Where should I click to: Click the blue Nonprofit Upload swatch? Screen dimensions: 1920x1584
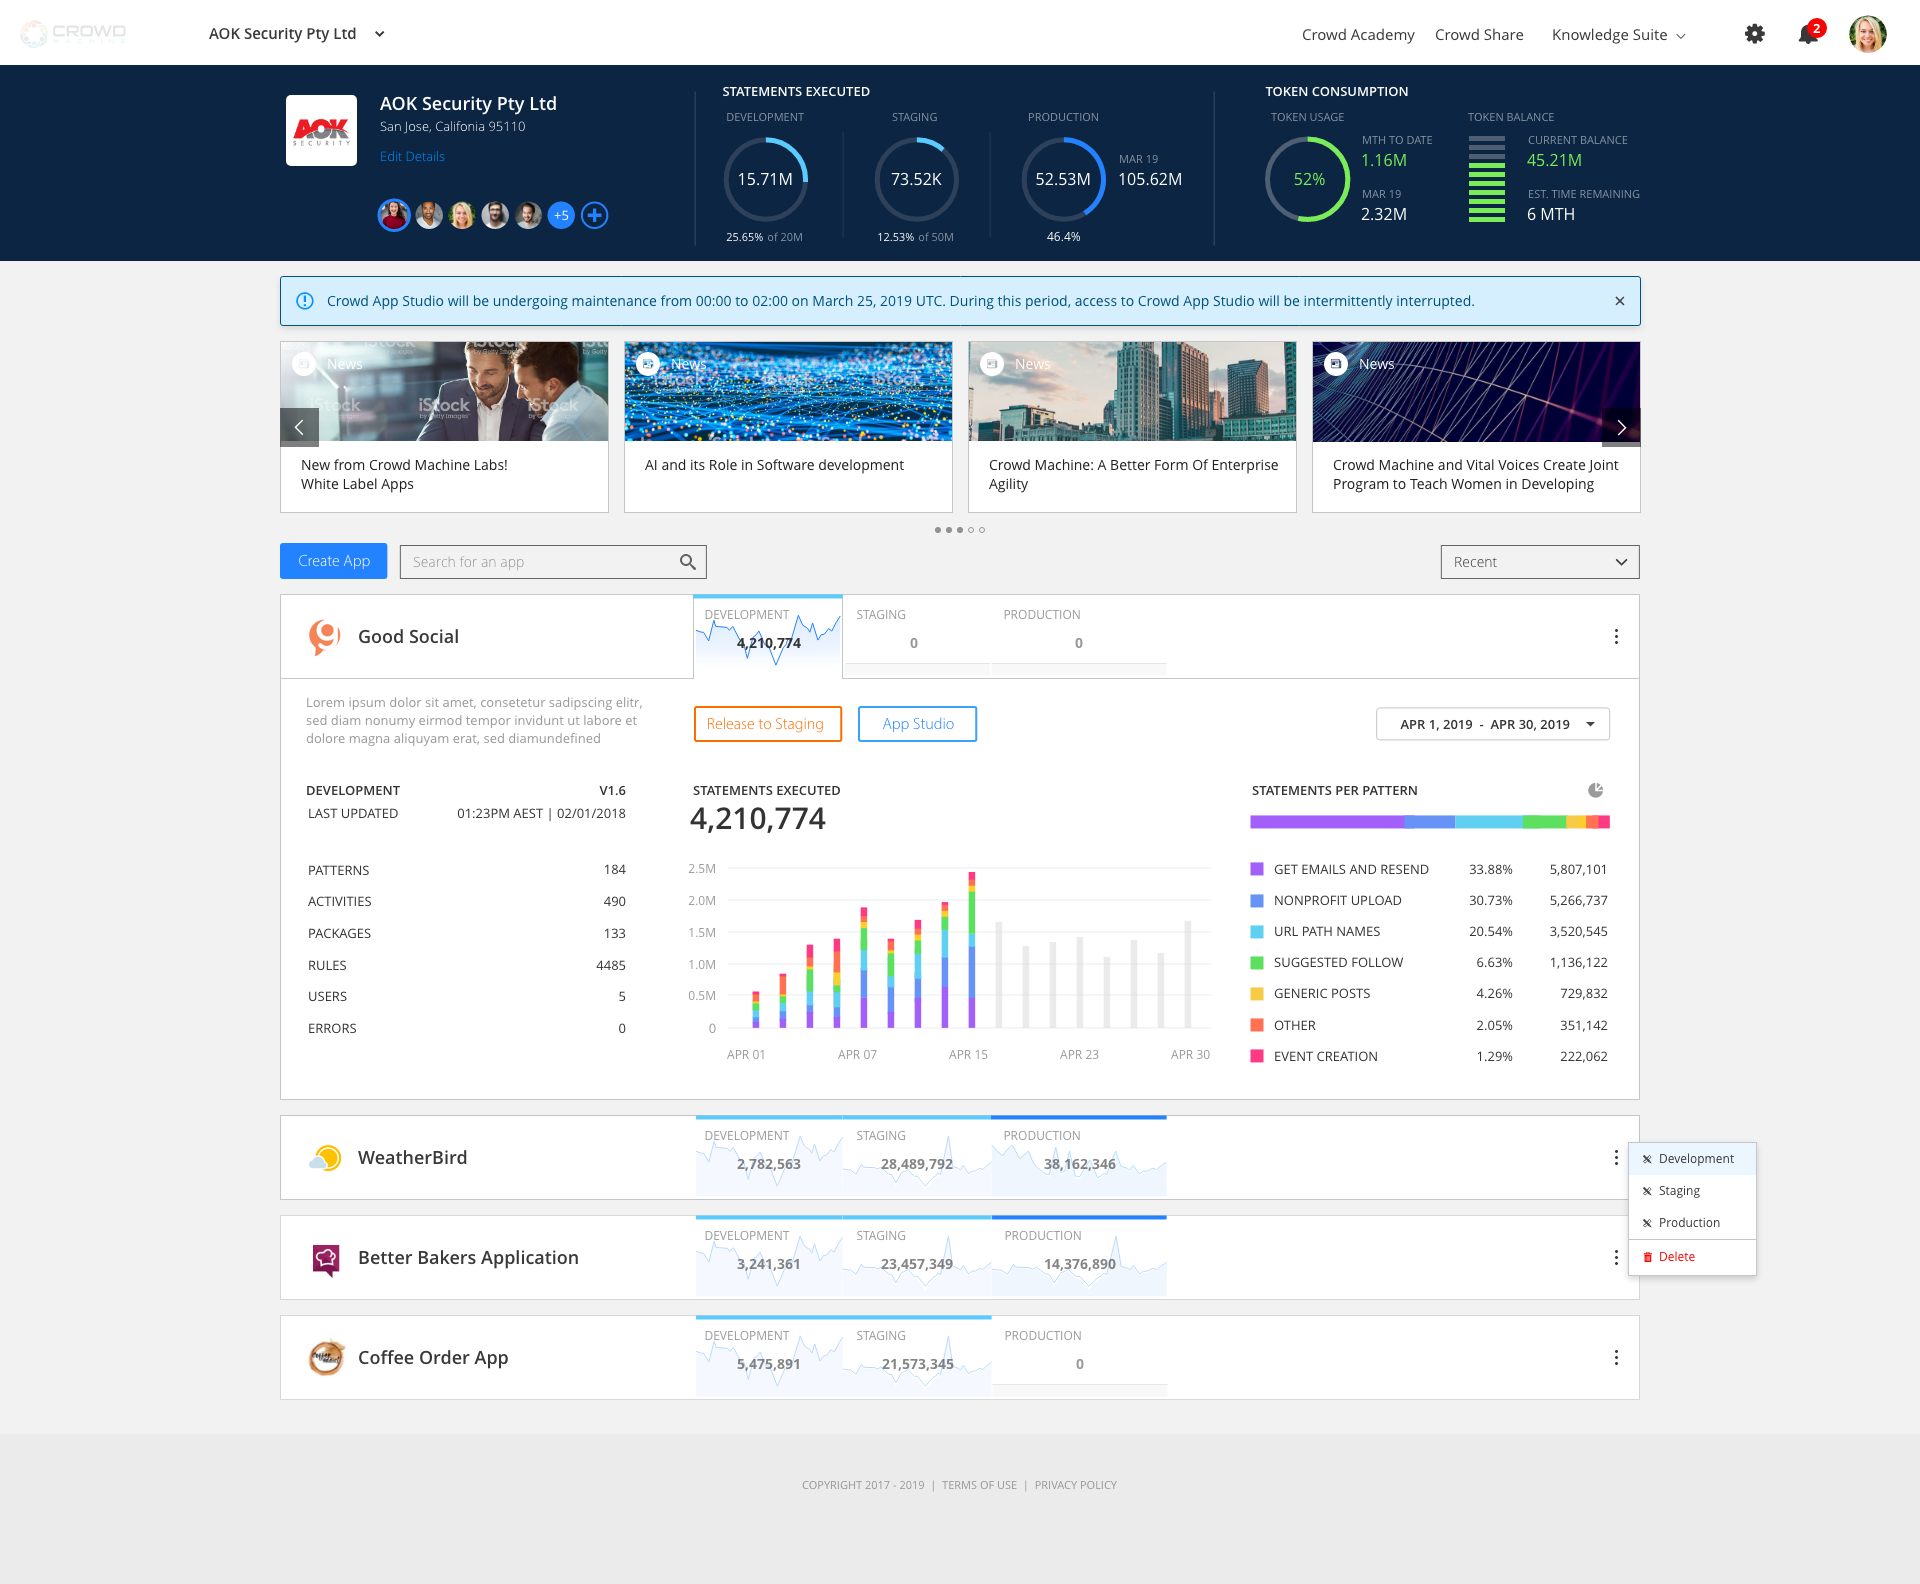[1257, 900]
